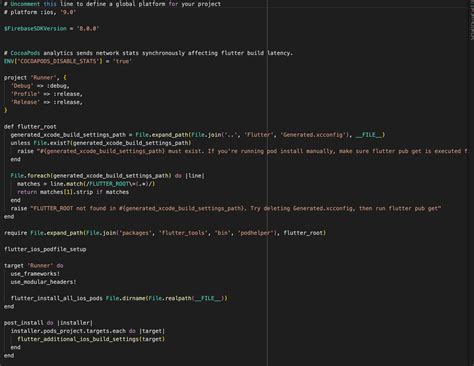This screenshot has height=366, width=474.
Task: Click the "matches = line.match" line
Action: pos(86,184)
